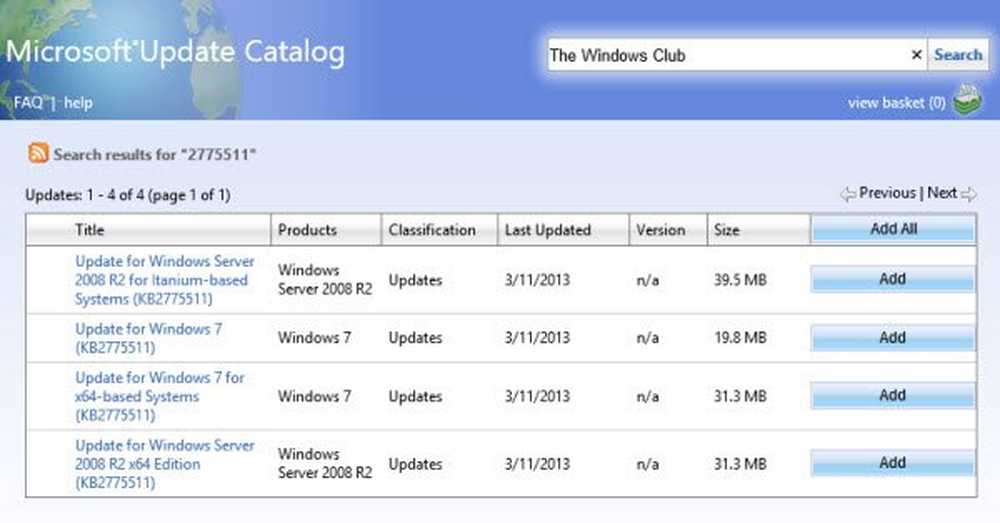
Task: Click Add All button
Action: click(x=892, y=229)
